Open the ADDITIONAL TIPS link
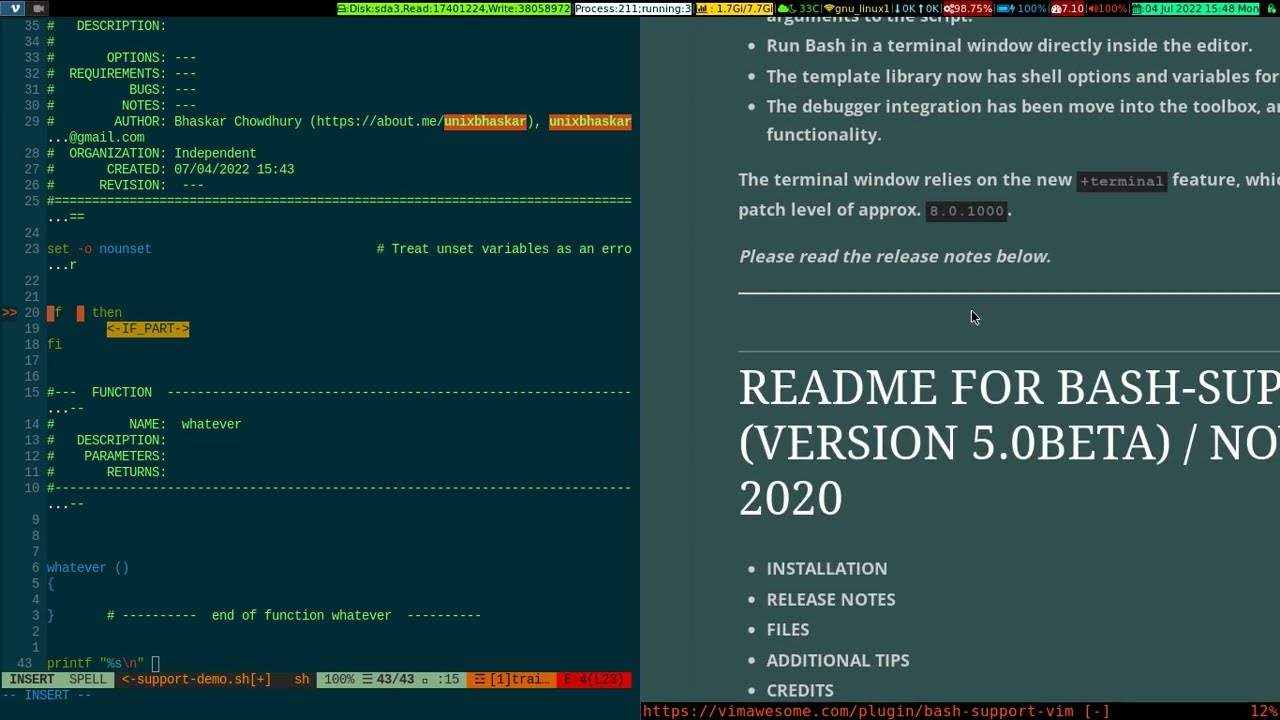 837,660
